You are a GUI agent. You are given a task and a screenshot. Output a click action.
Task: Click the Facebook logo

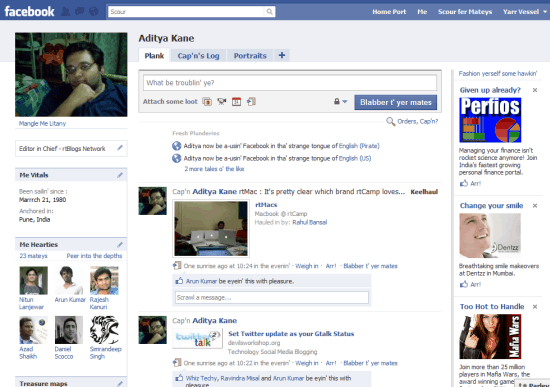tap(29, 12)
